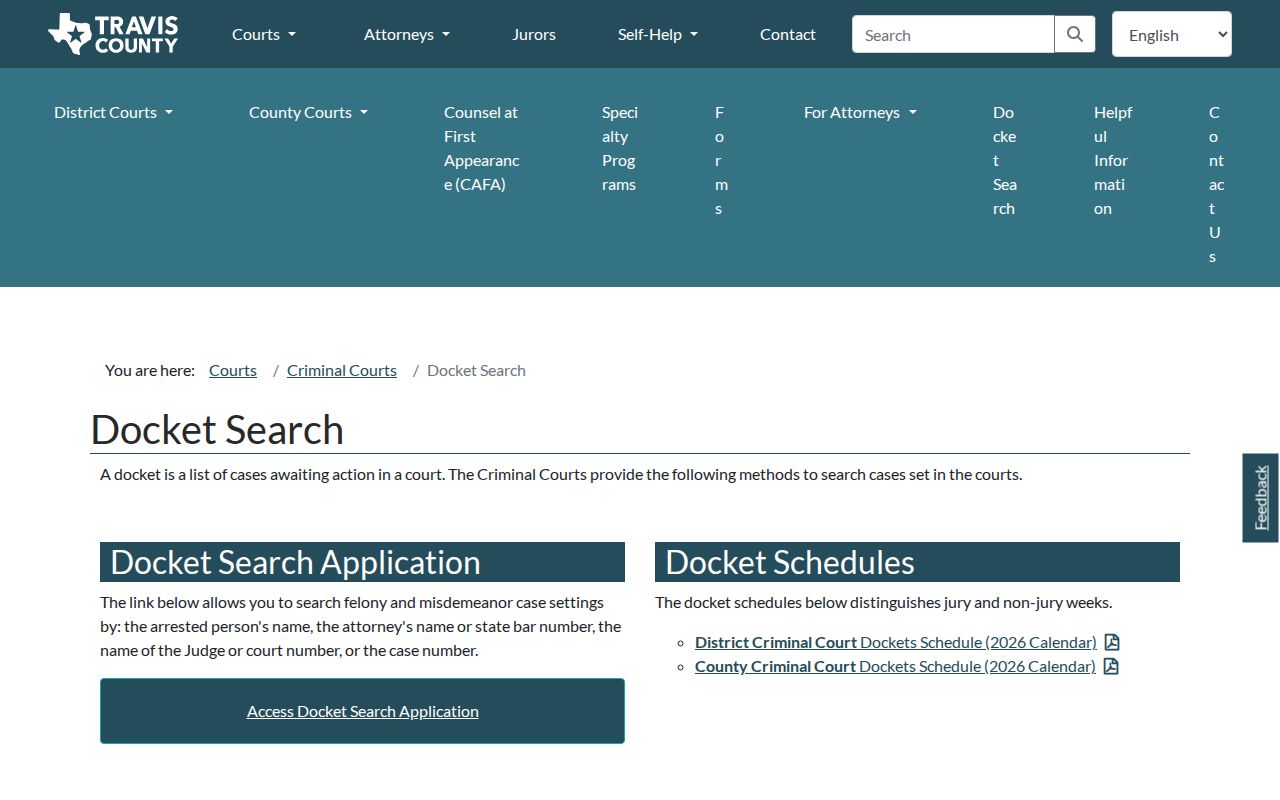Click the 'You are here:' breadcrumb label
The image size is (1280, 800).
150,370
